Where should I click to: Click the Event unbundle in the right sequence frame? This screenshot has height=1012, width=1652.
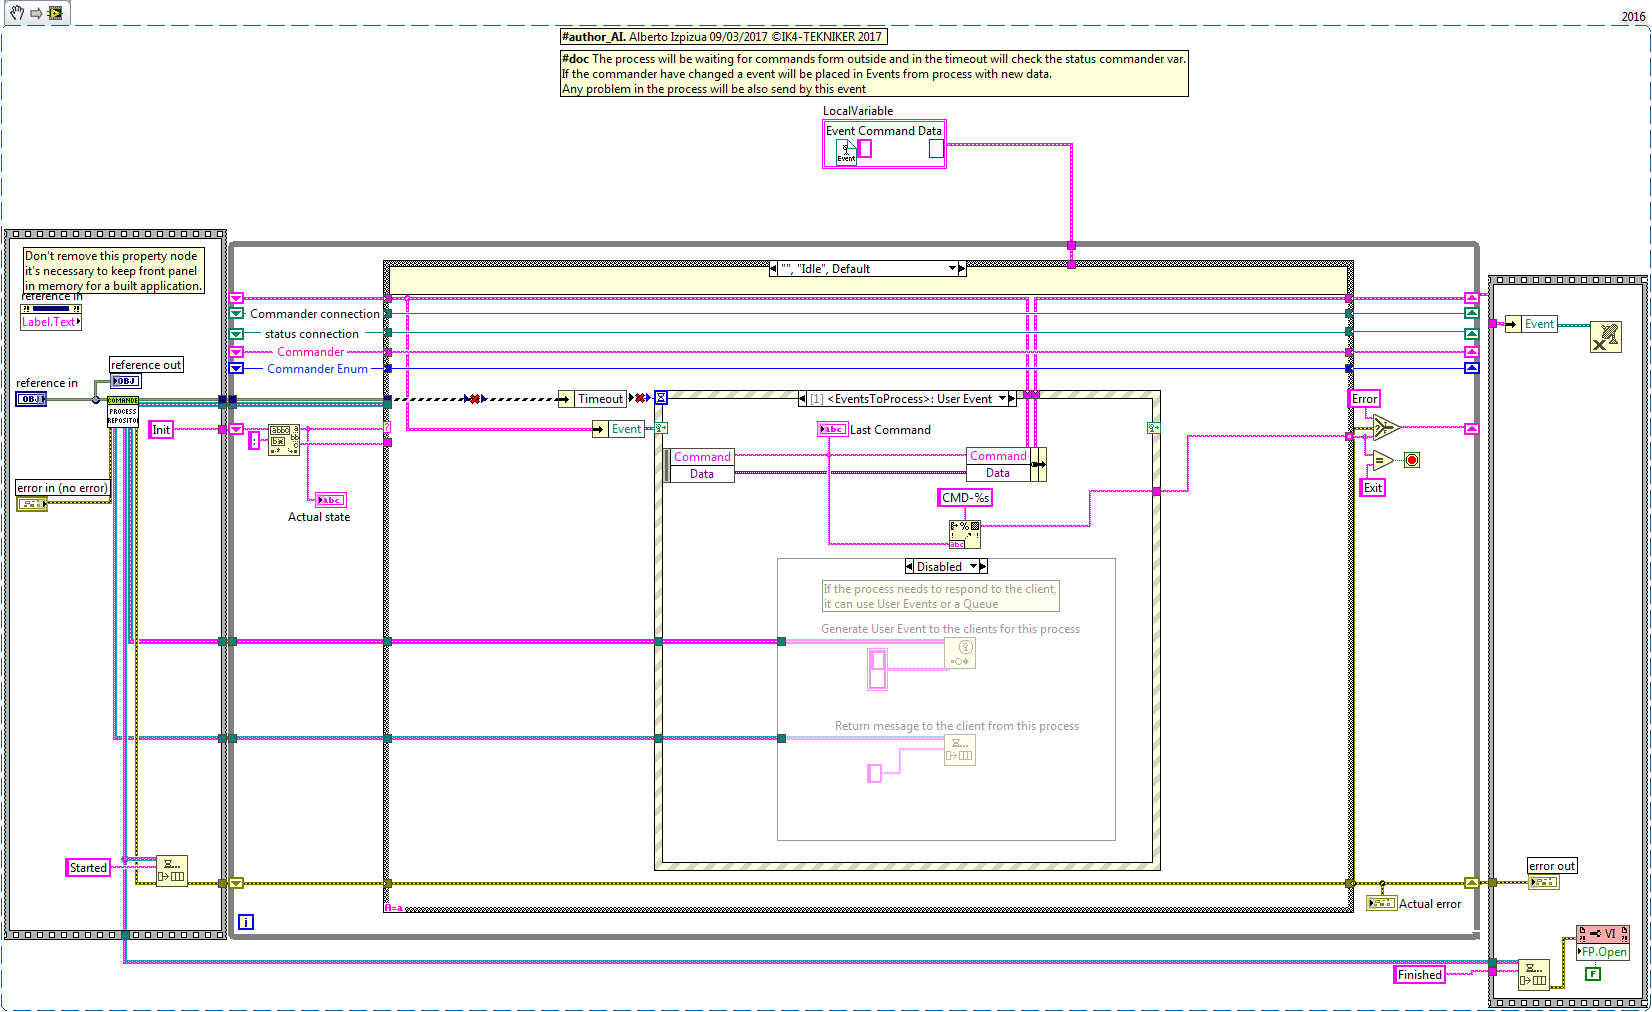[x=1531, y=324]
